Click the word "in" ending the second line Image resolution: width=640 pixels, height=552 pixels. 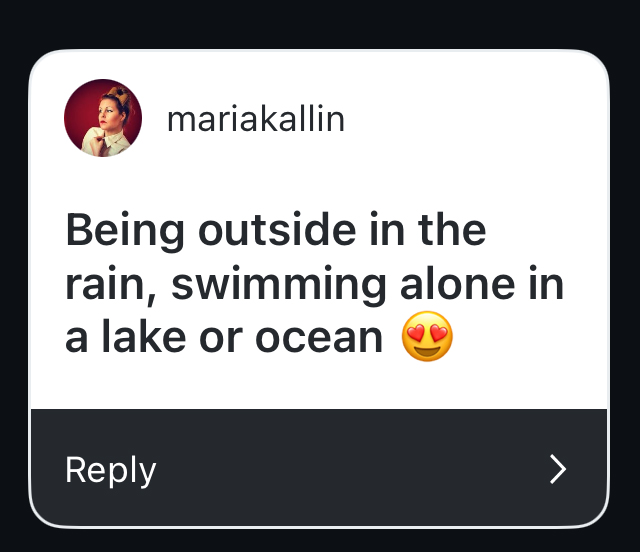pos(545,285)
